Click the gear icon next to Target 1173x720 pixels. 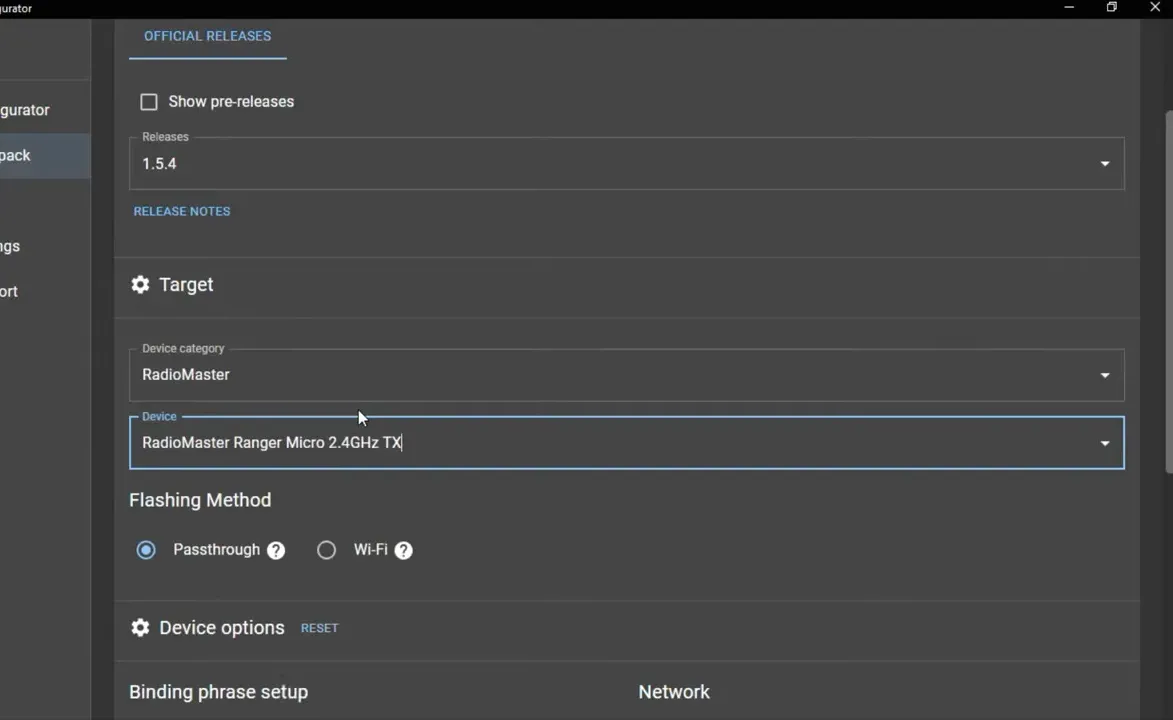(x=140, y=284)
